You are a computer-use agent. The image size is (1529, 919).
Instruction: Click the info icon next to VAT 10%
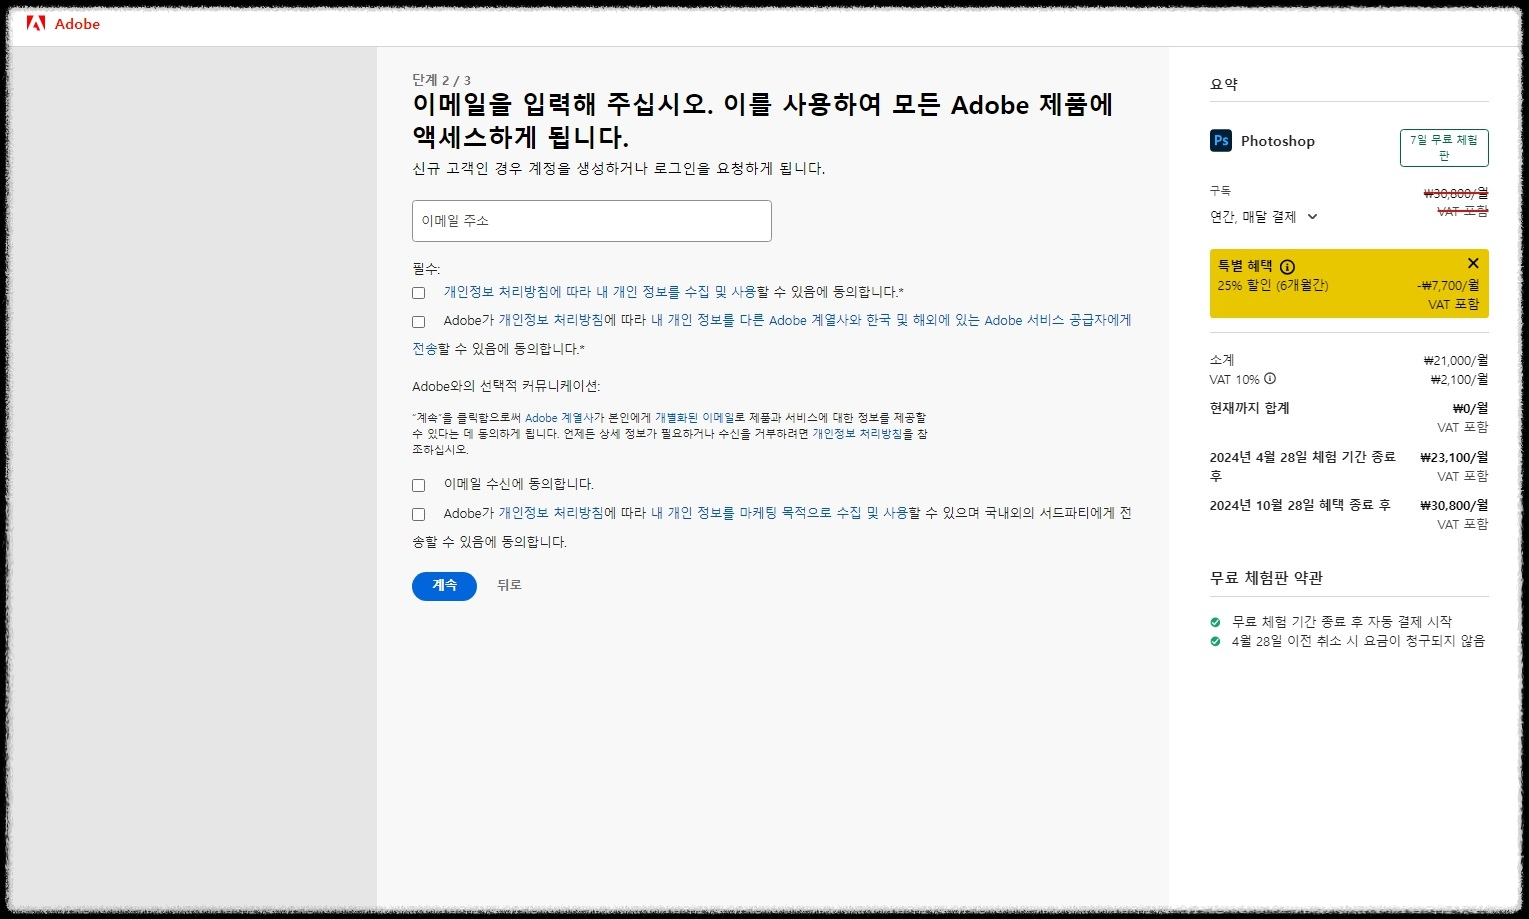(x=1270, y=379)
